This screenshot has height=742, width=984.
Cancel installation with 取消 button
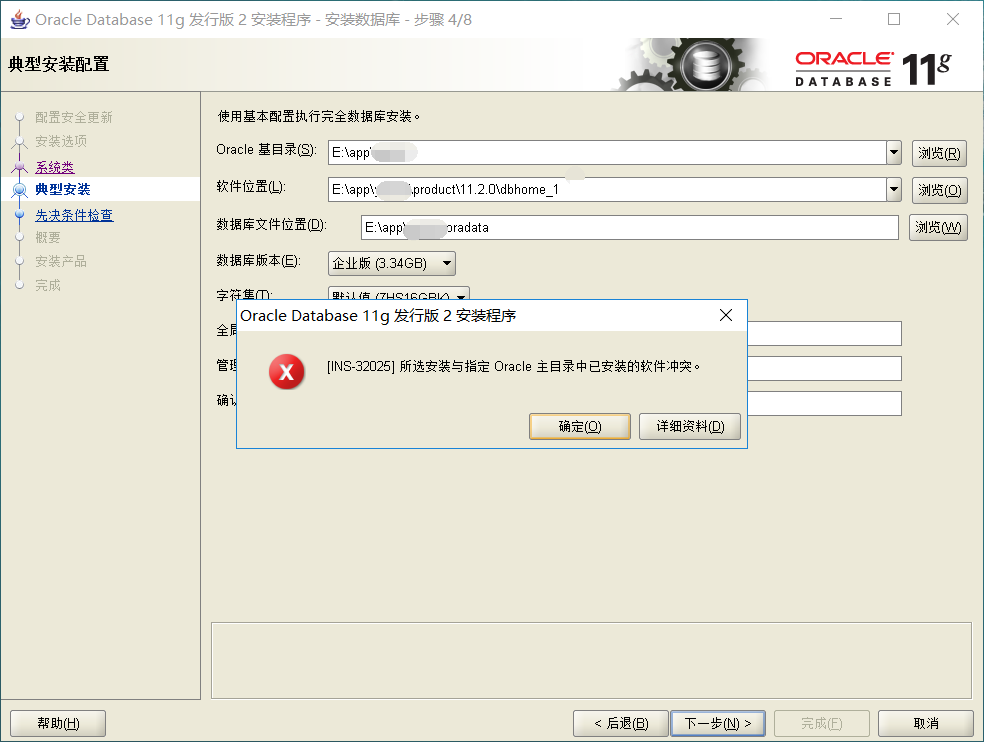click(x=926, y=723)
